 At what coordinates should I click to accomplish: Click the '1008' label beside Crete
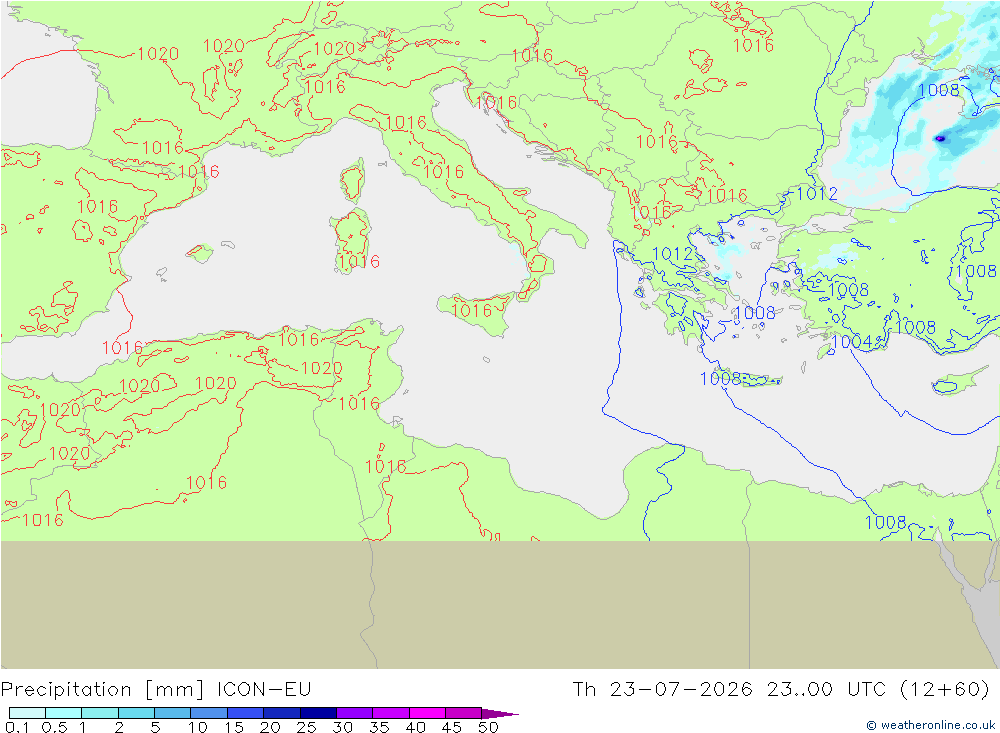720,378
